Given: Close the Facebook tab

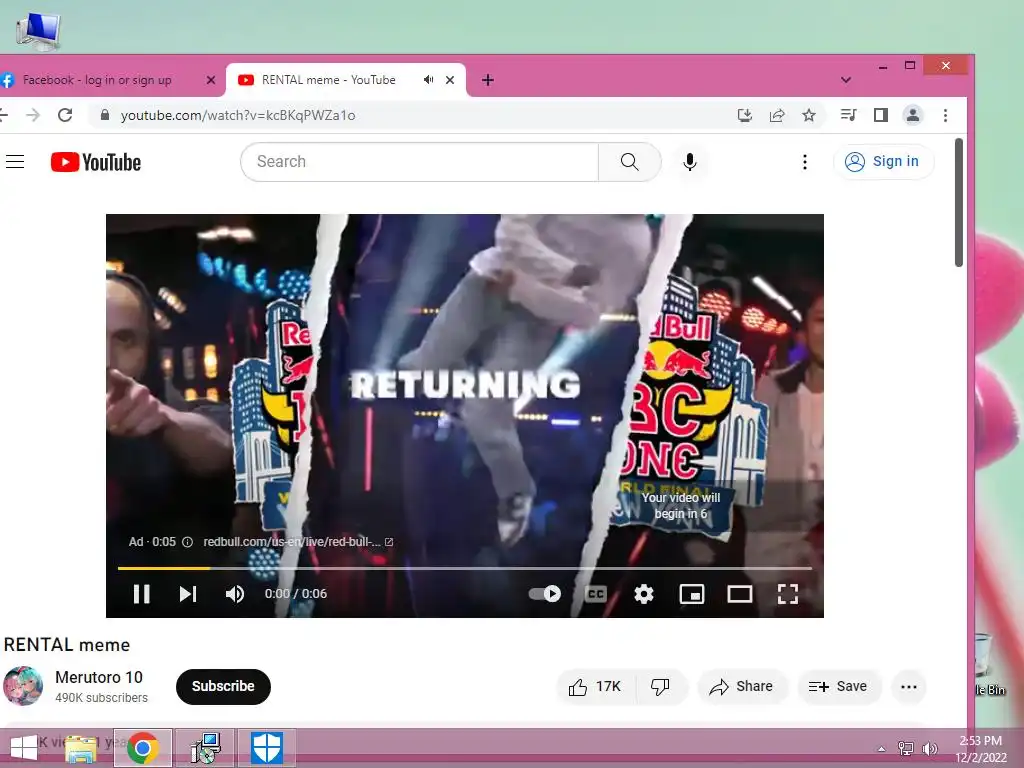Looking at the screenshot, I should pyautogui.click(x=210, y=80).
